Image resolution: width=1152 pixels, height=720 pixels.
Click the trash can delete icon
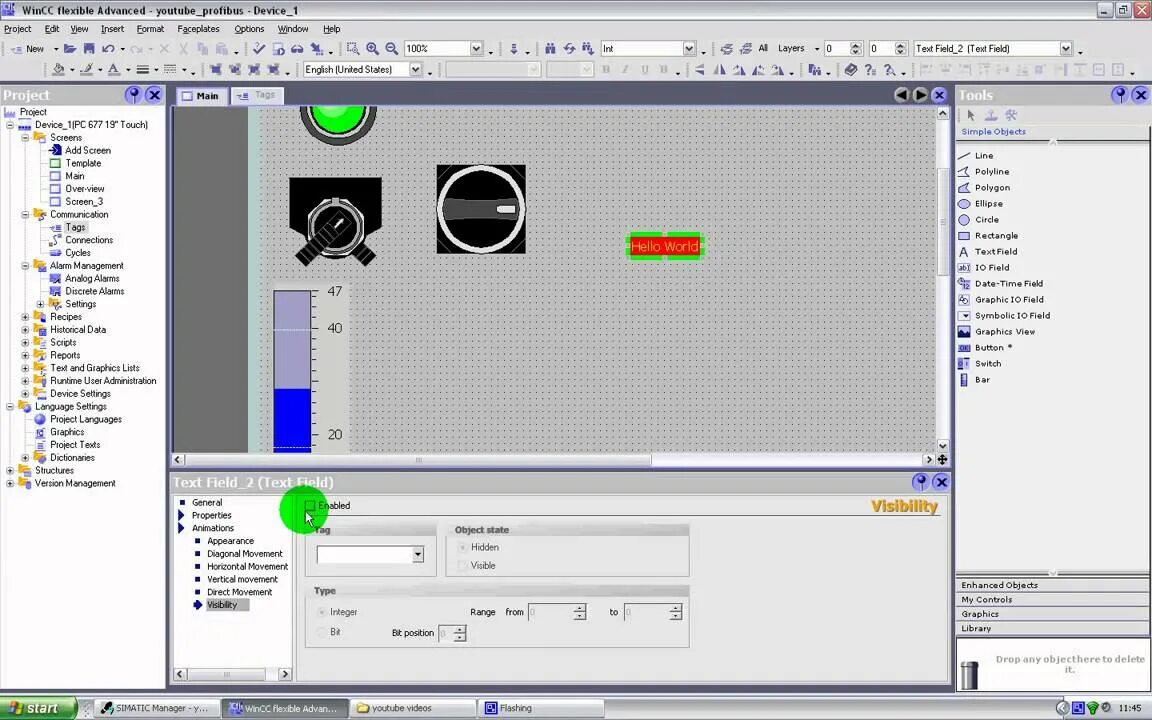[969, 674]
